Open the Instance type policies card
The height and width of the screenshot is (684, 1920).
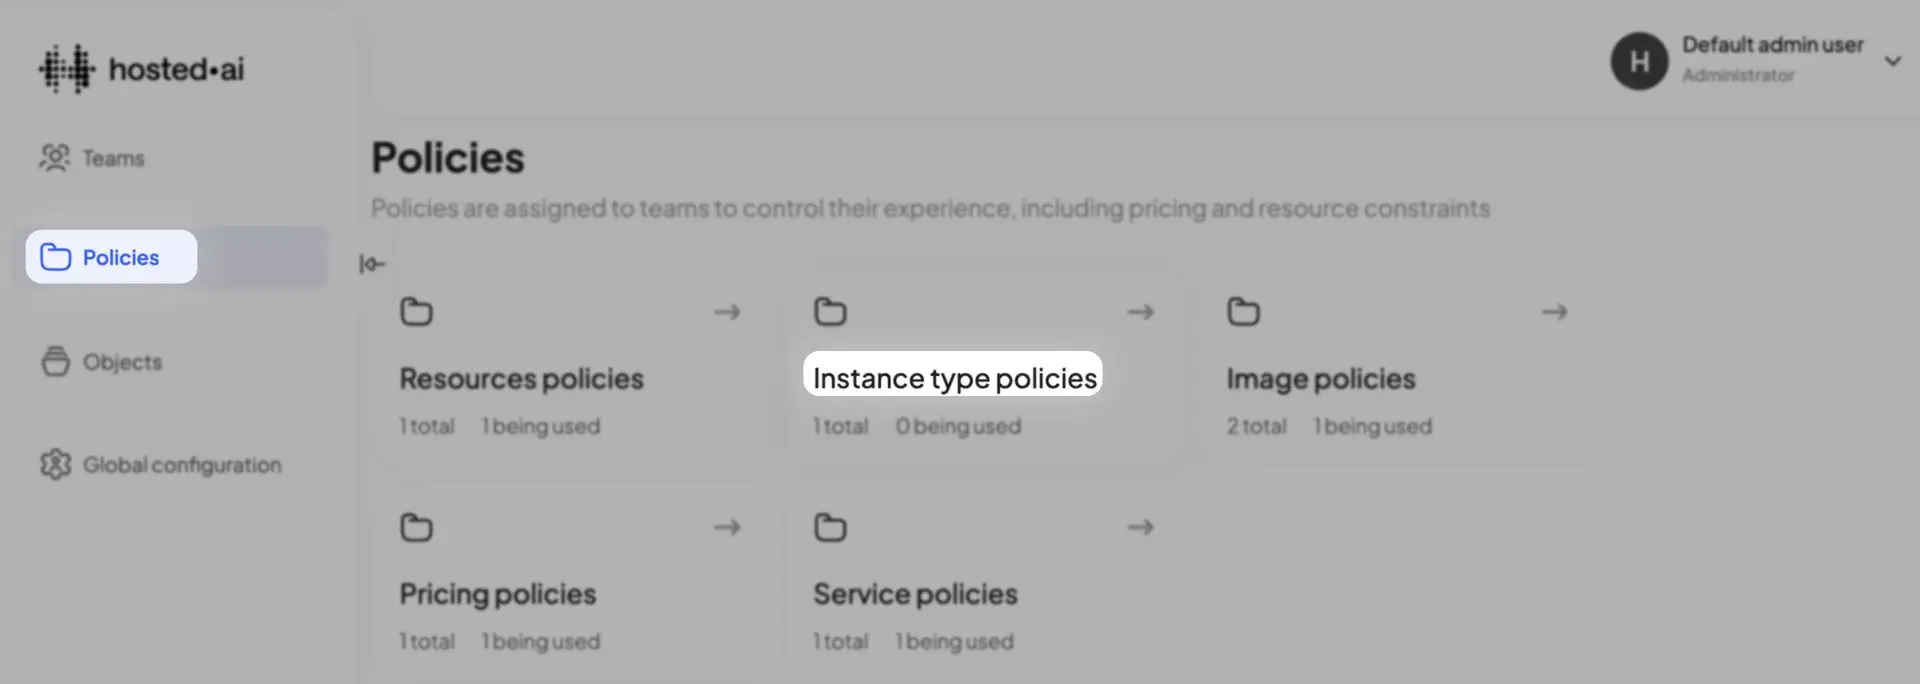point(954,377)
